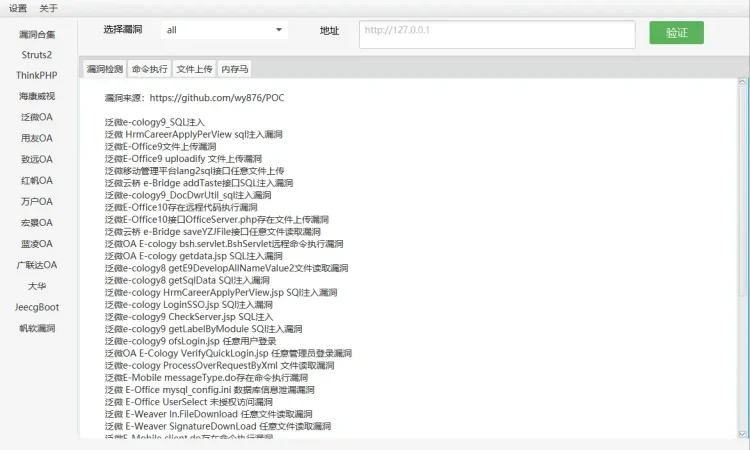Select 帆软漏洞 in the sidebar
The image size is (750, 450).
tap(37, 328)
